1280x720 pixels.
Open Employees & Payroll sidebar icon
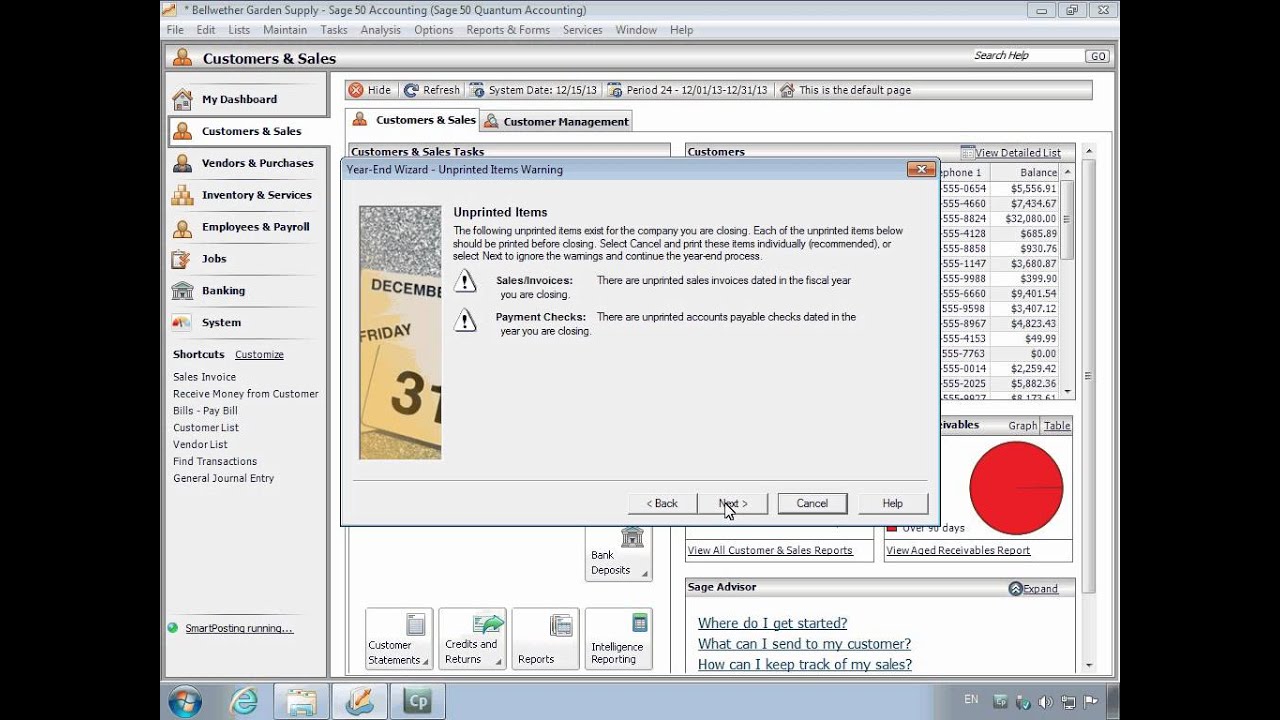coord(182,227)
